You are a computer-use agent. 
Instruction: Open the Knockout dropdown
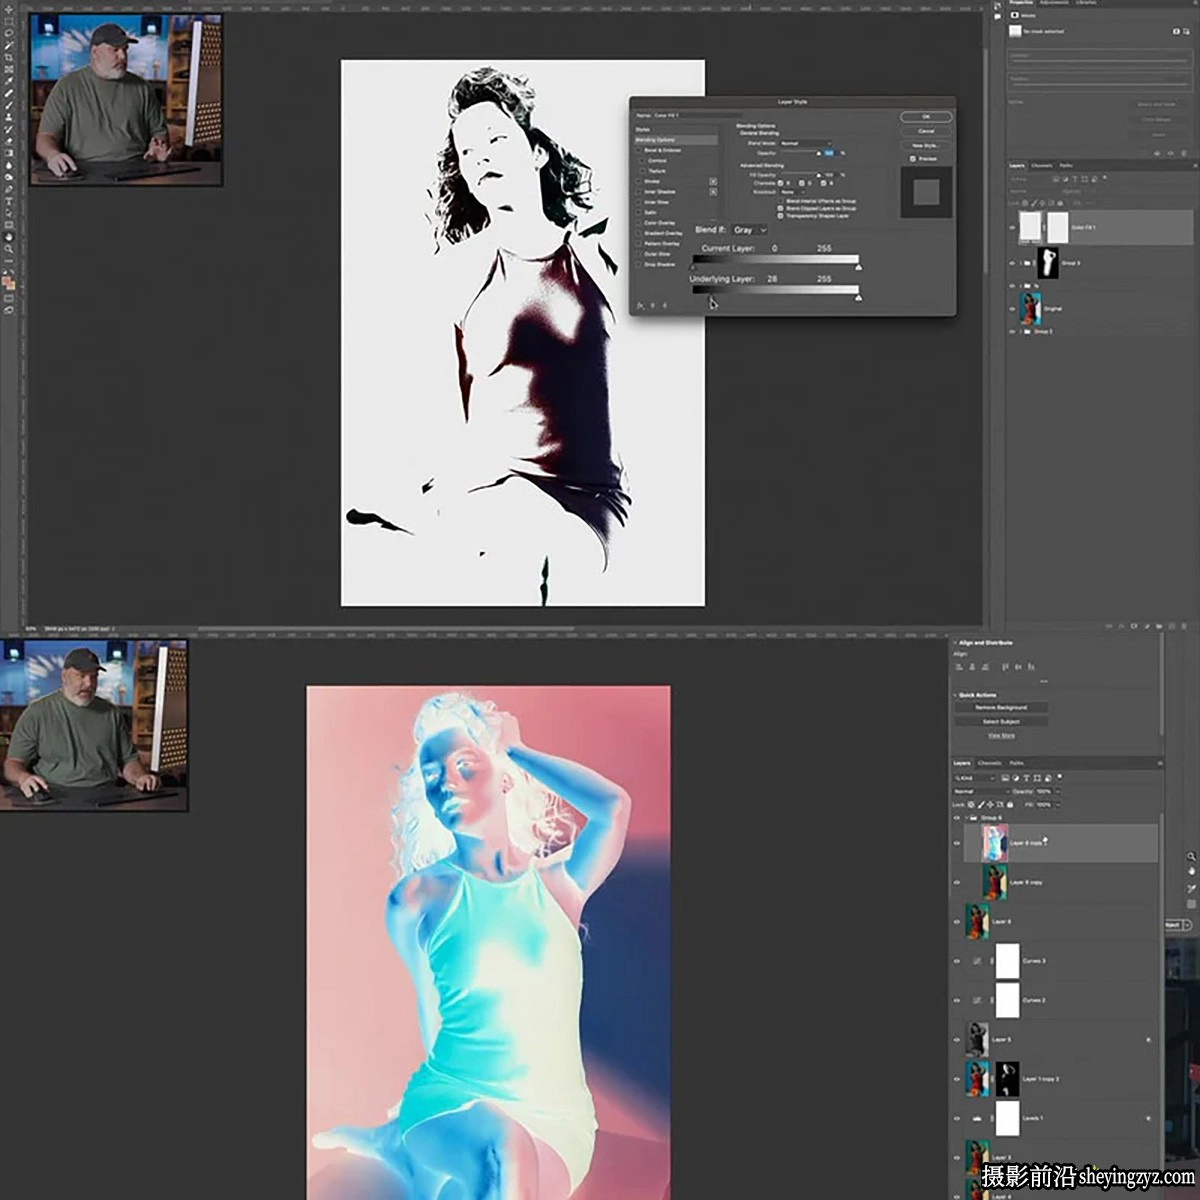pos(793,192)
